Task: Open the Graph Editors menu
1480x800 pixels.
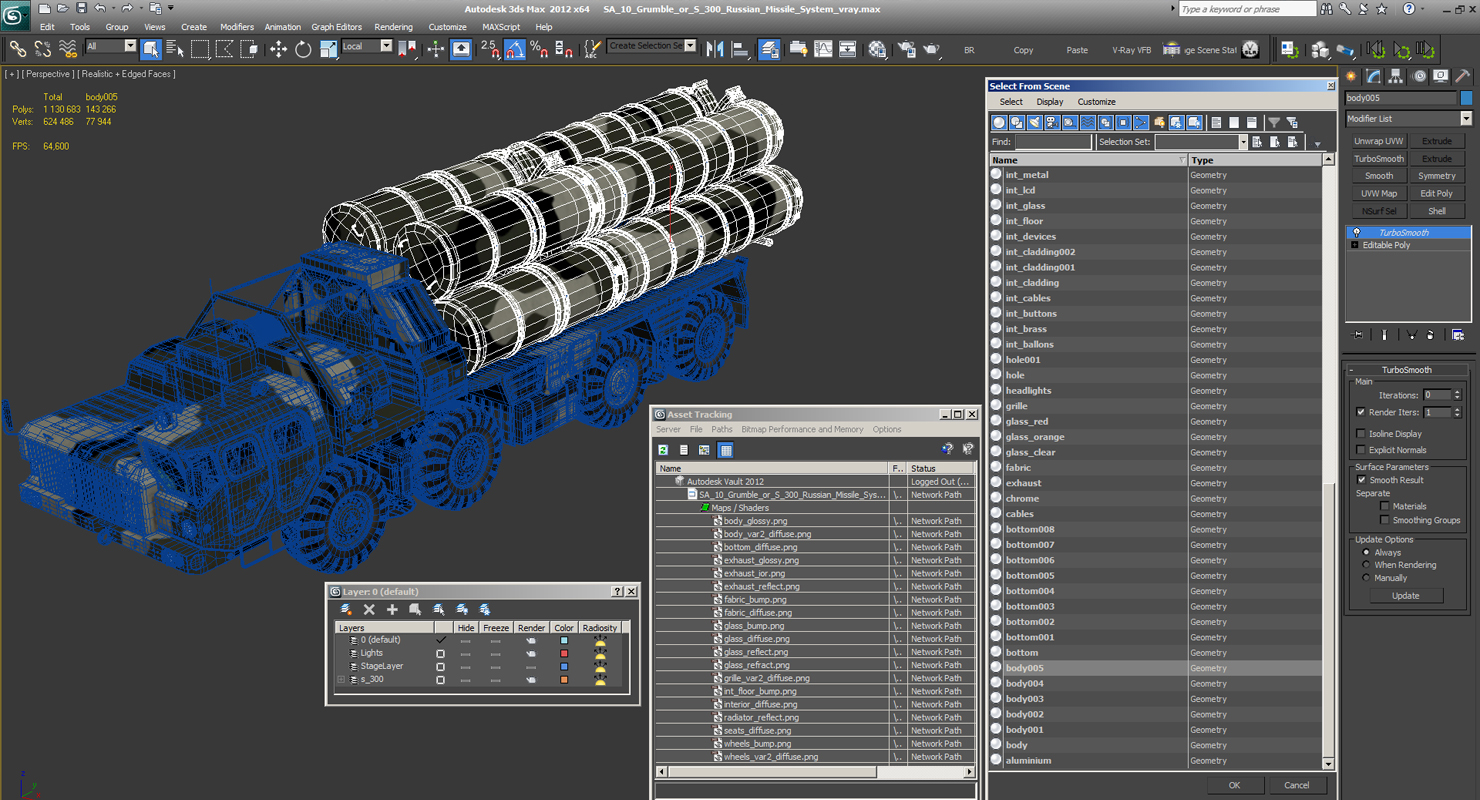Action: pos(336,27)
